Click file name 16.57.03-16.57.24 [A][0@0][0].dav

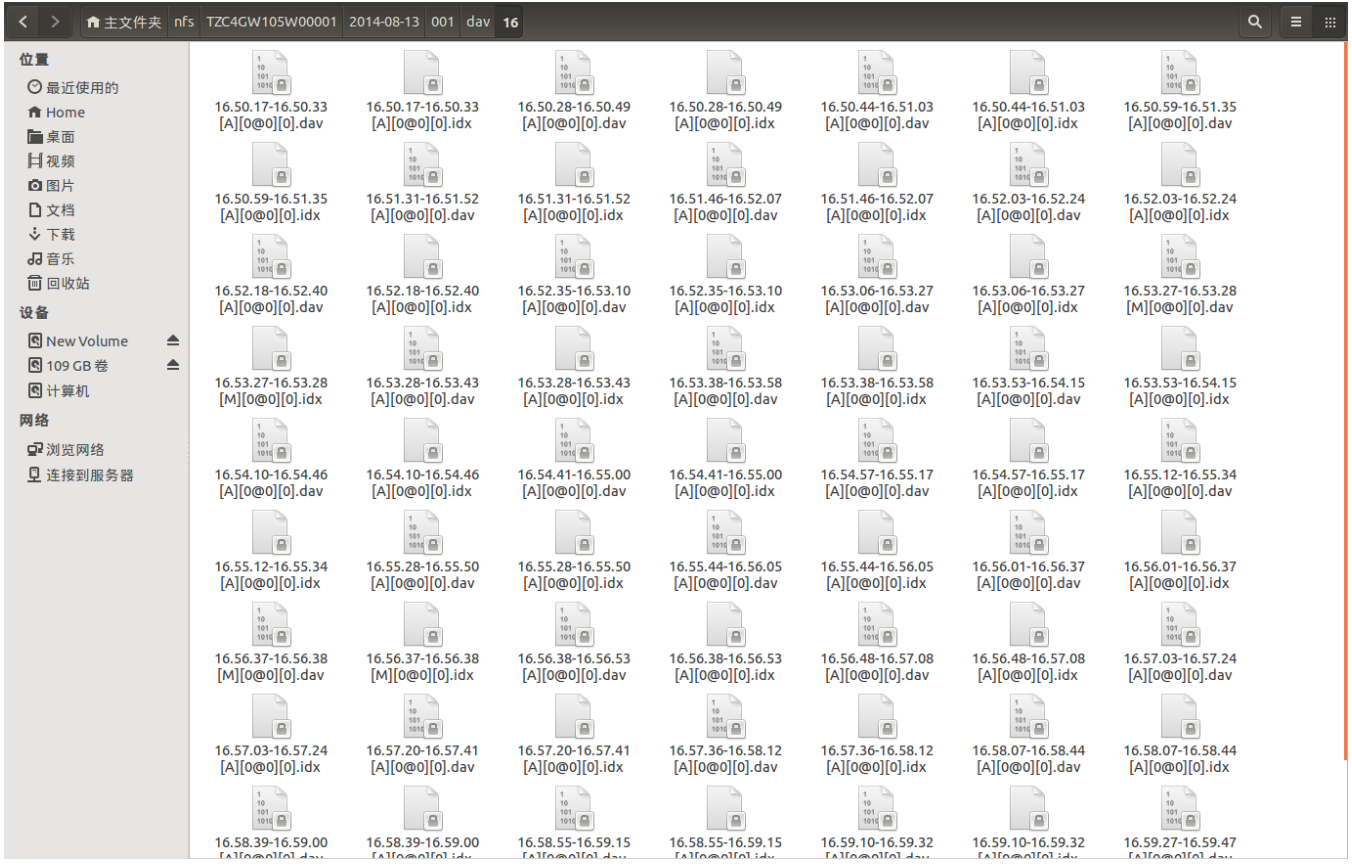pos(1179,667)
